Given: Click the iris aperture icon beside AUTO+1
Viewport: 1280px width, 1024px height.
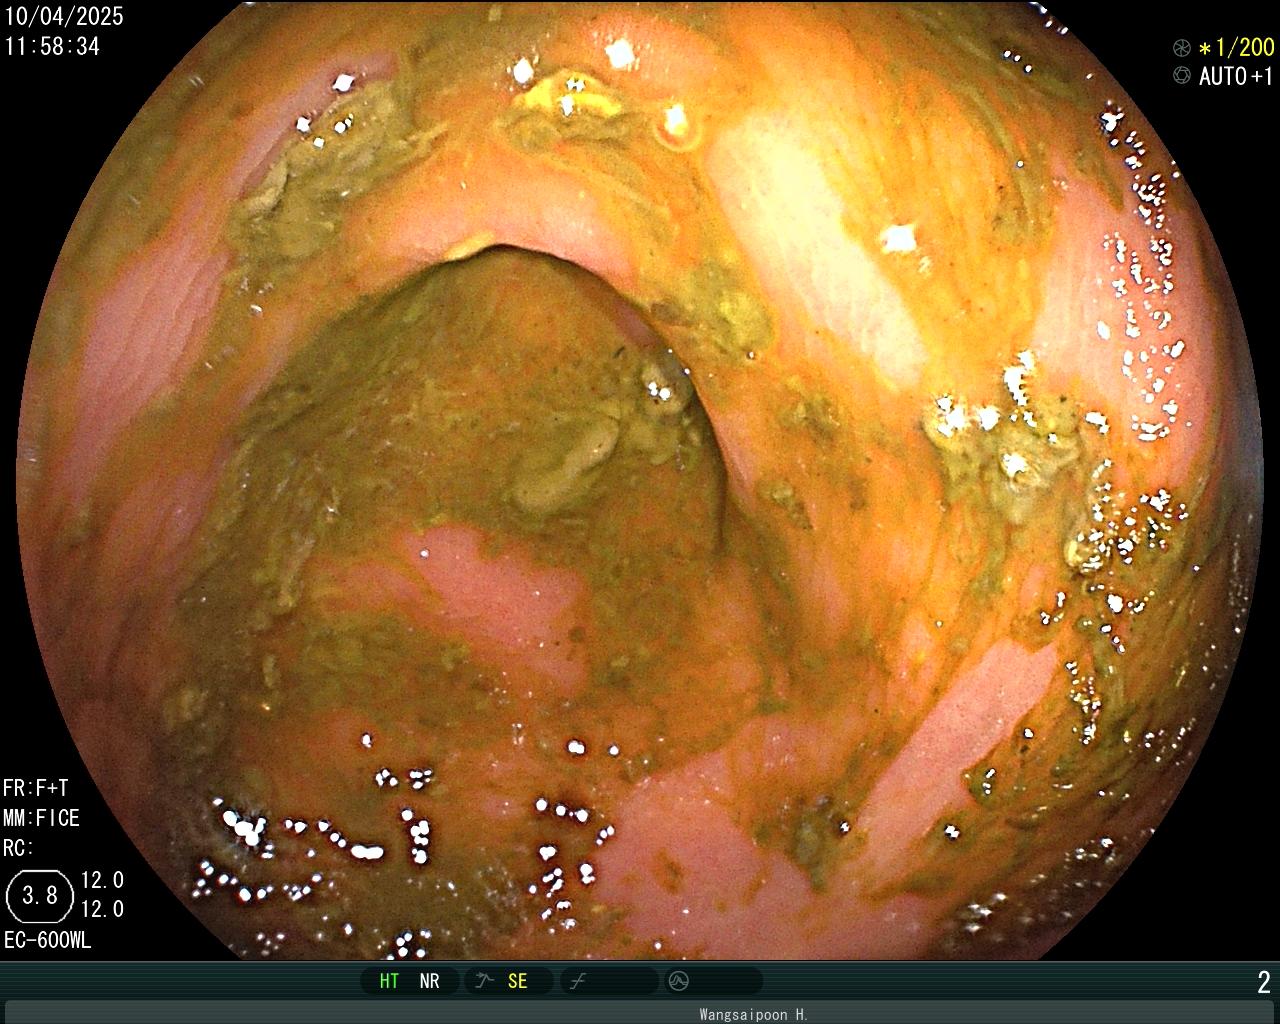Looking at the screenshot, I should pyautogui.click(x=1182, y=76).
